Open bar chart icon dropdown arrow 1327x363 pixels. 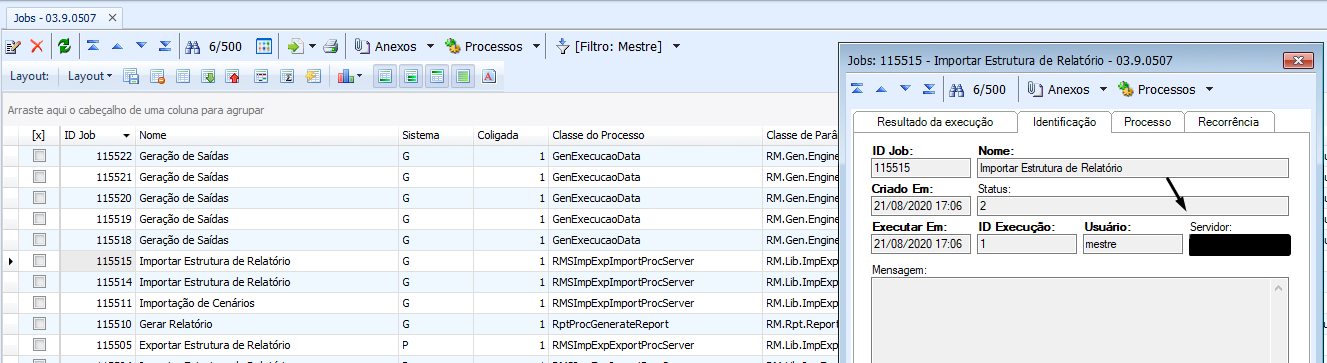pos(360,76)
